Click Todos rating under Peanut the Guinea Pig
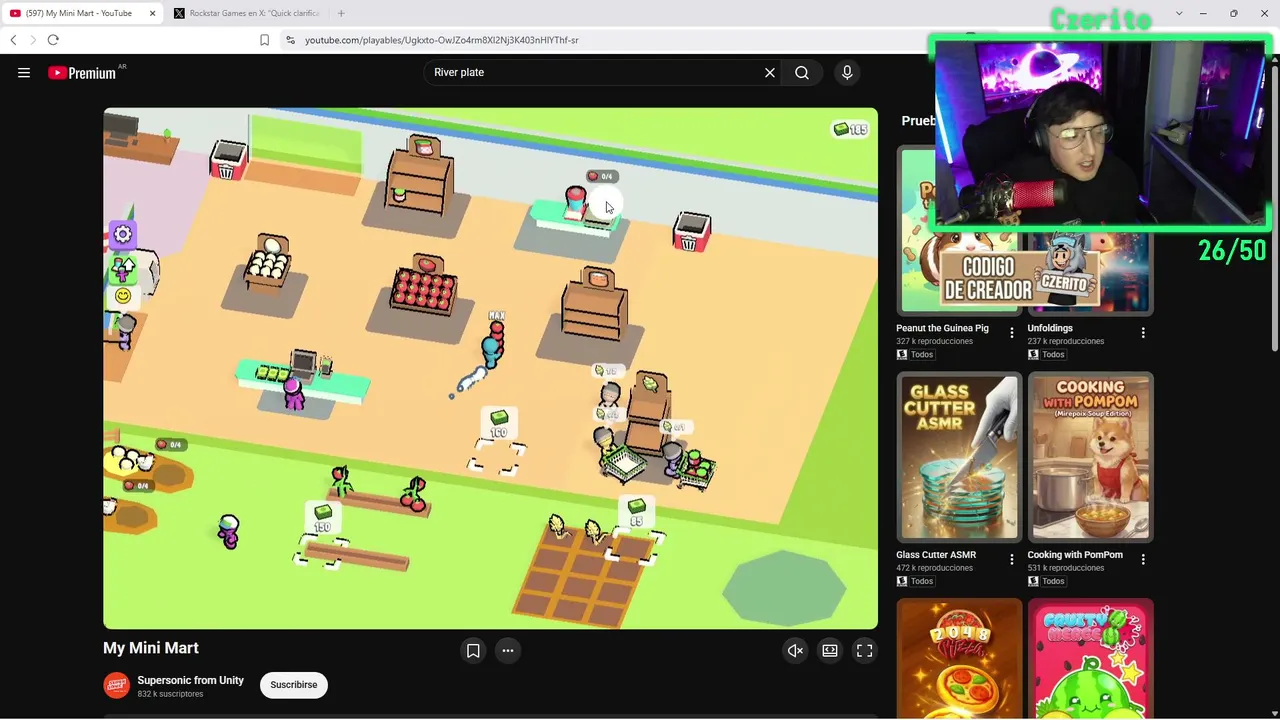 (915, 354)
